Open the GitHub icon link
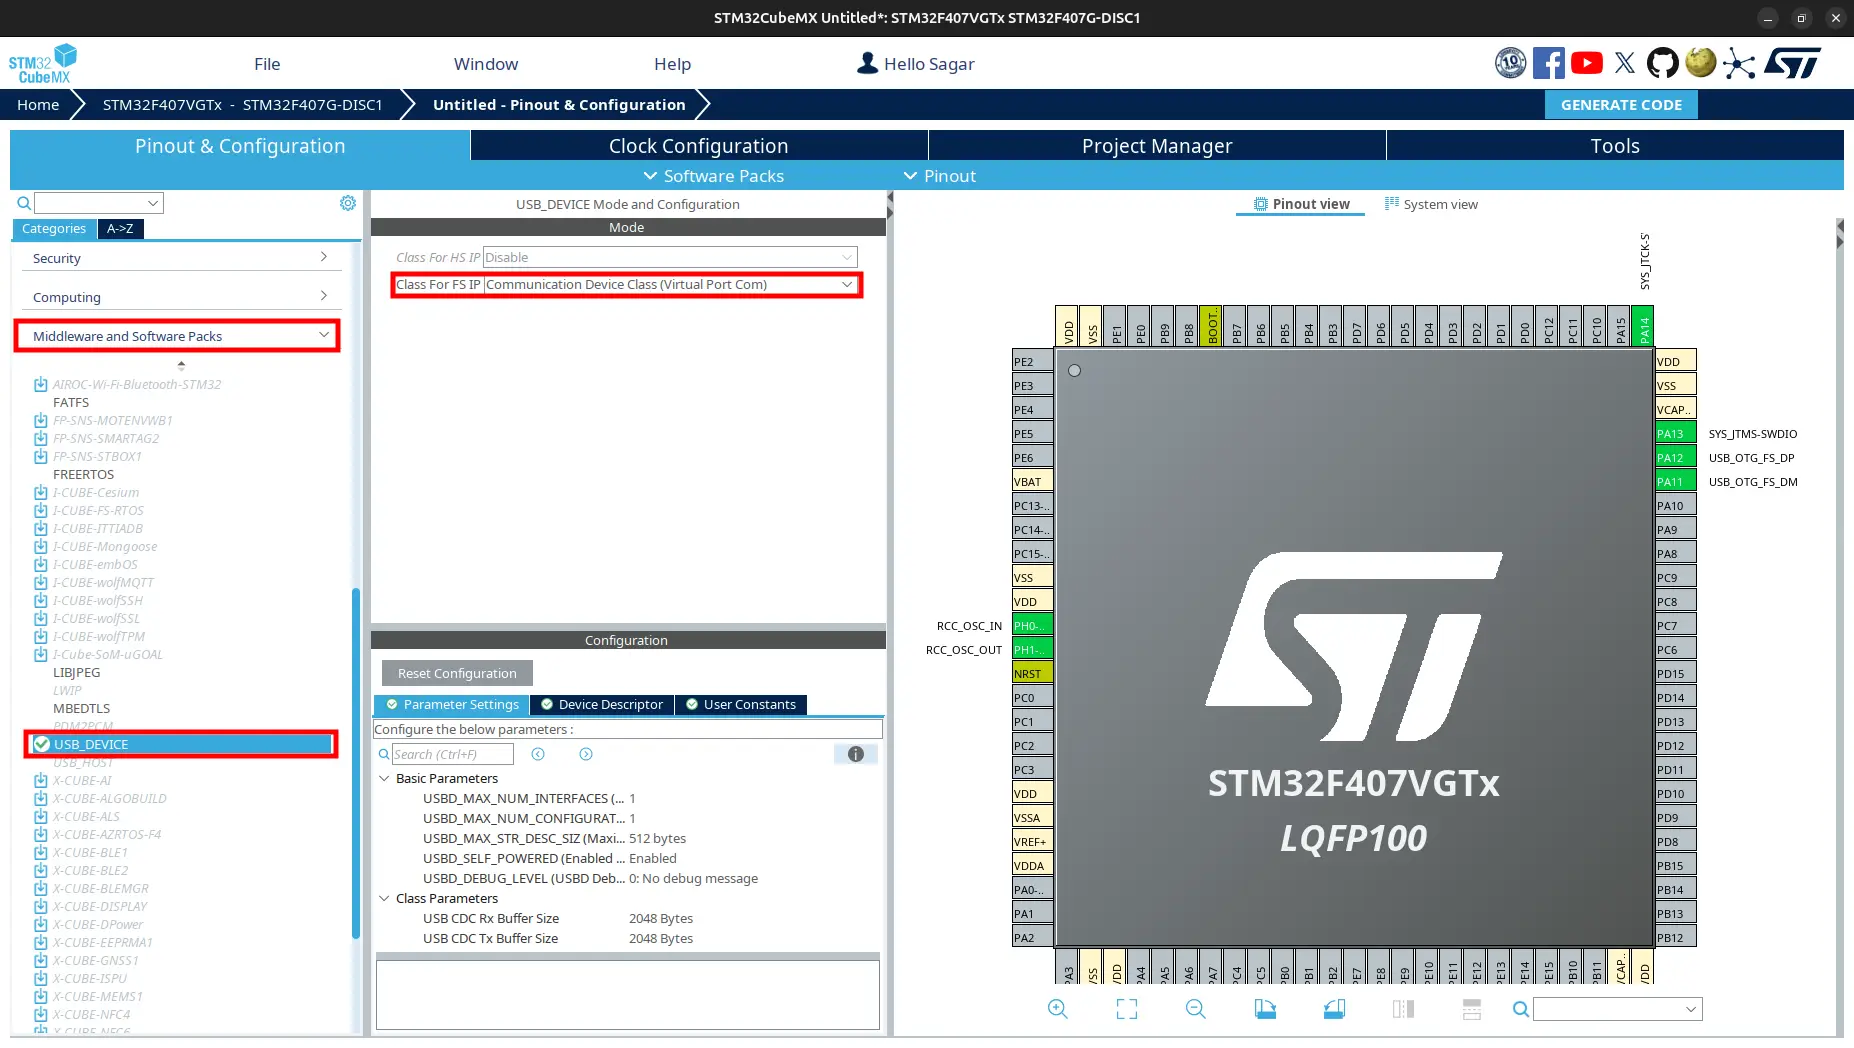 (x=1662, y=63)
